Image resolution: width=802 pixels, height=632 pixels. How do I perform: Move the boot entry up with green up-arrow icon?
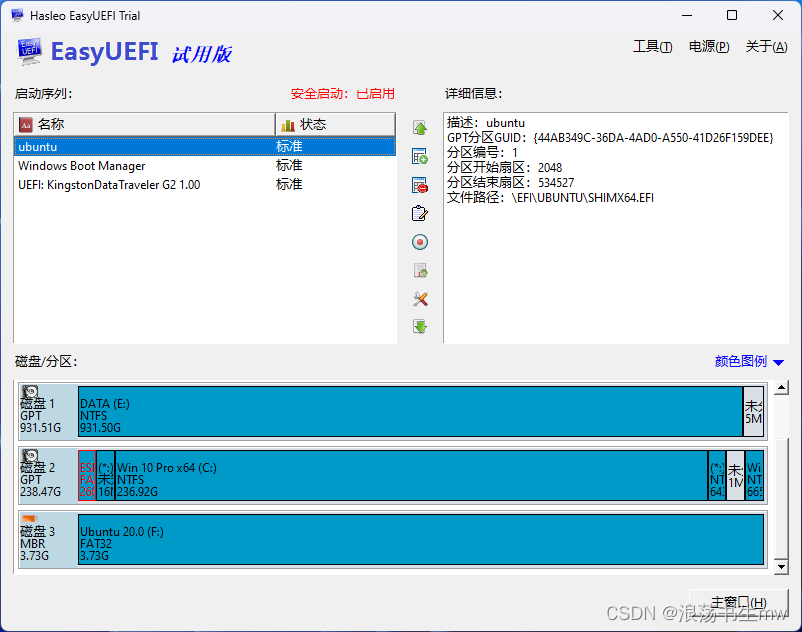pos(420,128)
